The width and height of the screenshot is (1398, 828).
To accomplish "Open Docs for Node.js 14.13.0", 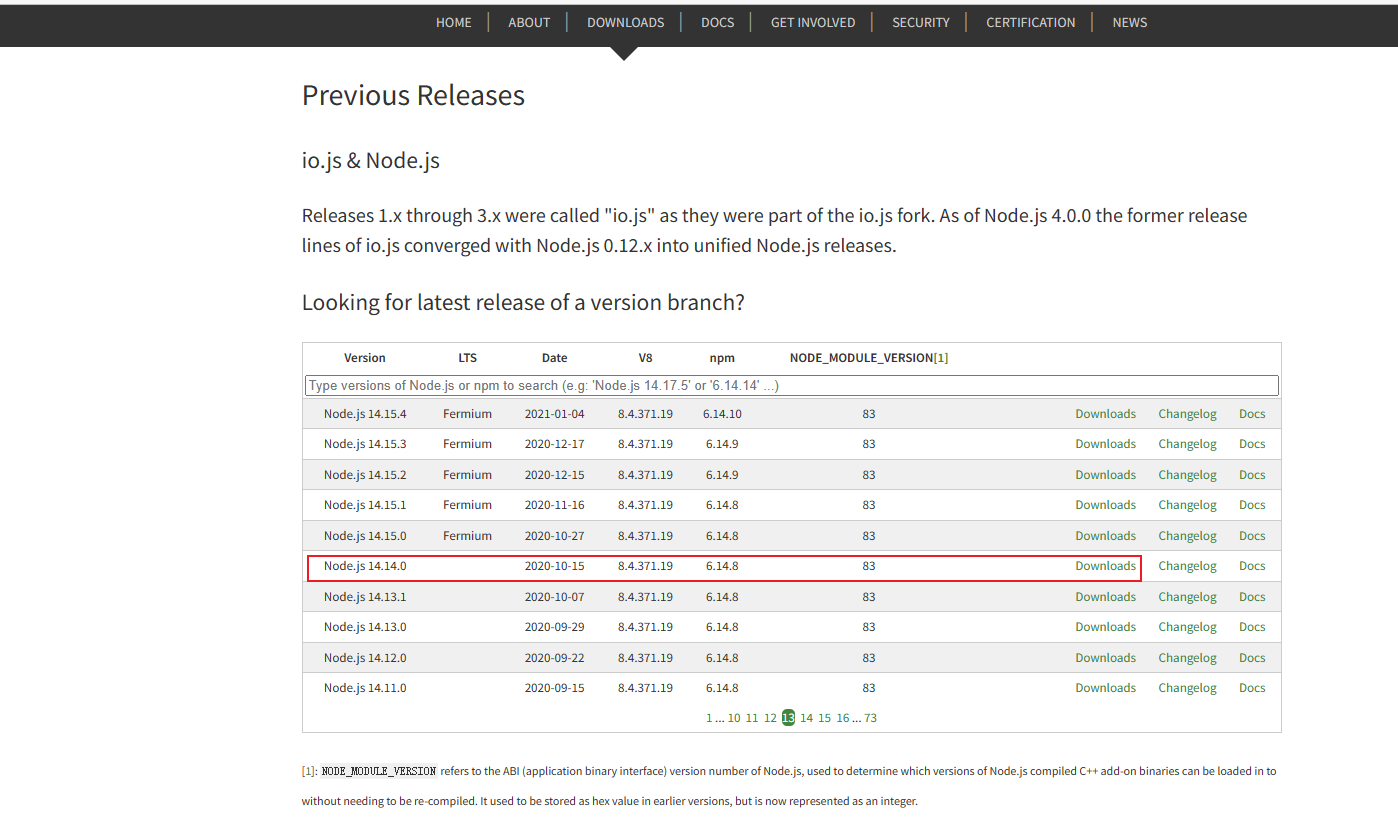I will click(x=1252, y=627).
